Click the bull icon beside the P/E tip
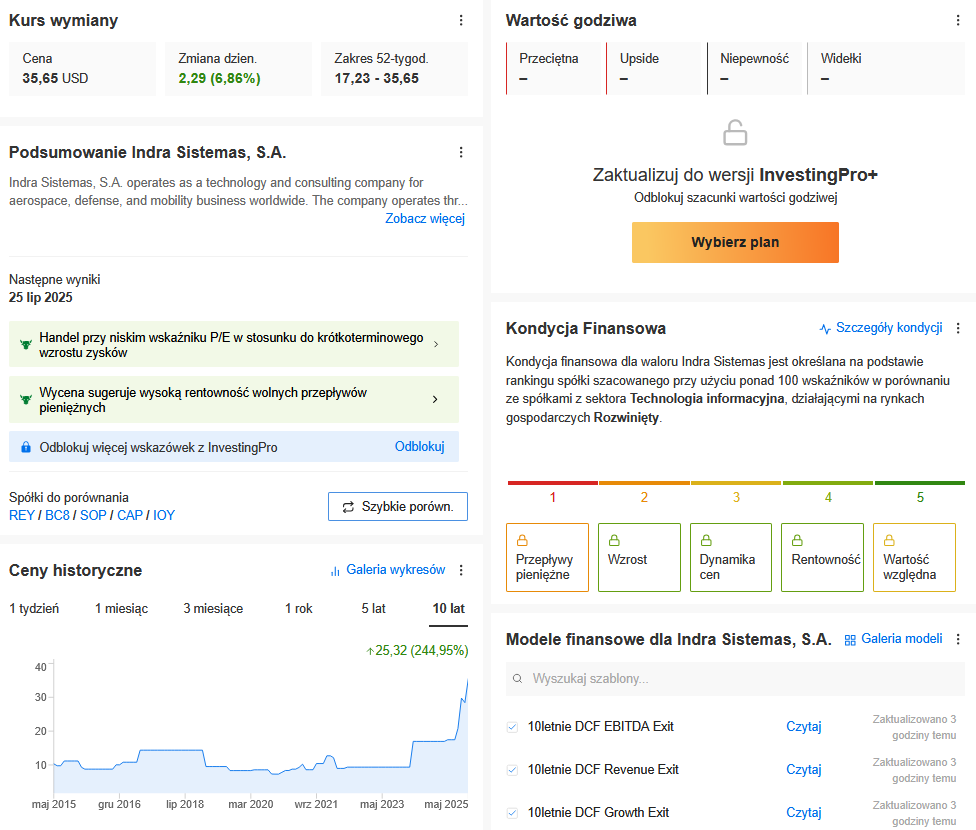 tap(26, 344)
